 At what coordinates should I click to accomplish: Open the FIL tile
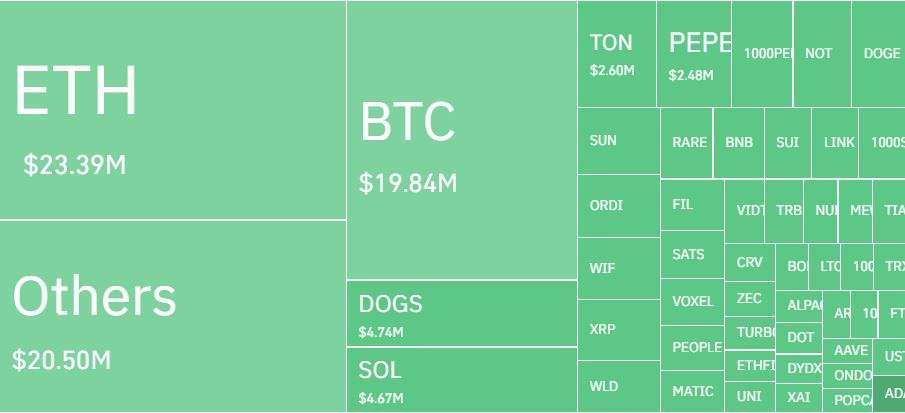pyautogui.click(x=692, y=205)
